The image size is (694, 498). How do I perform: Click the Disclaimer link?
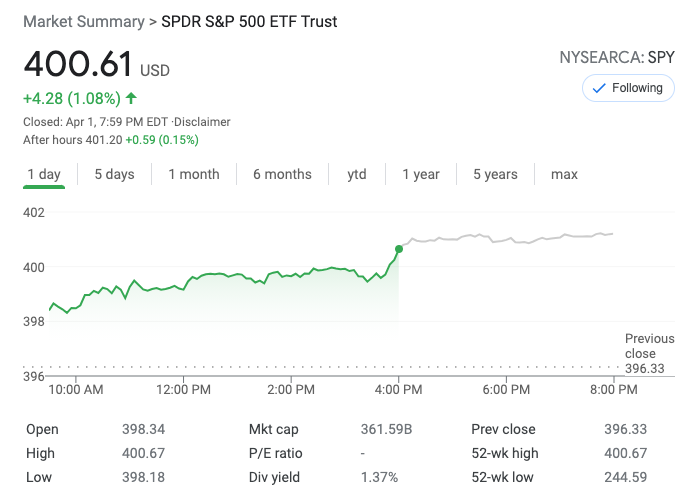(202, 122)
